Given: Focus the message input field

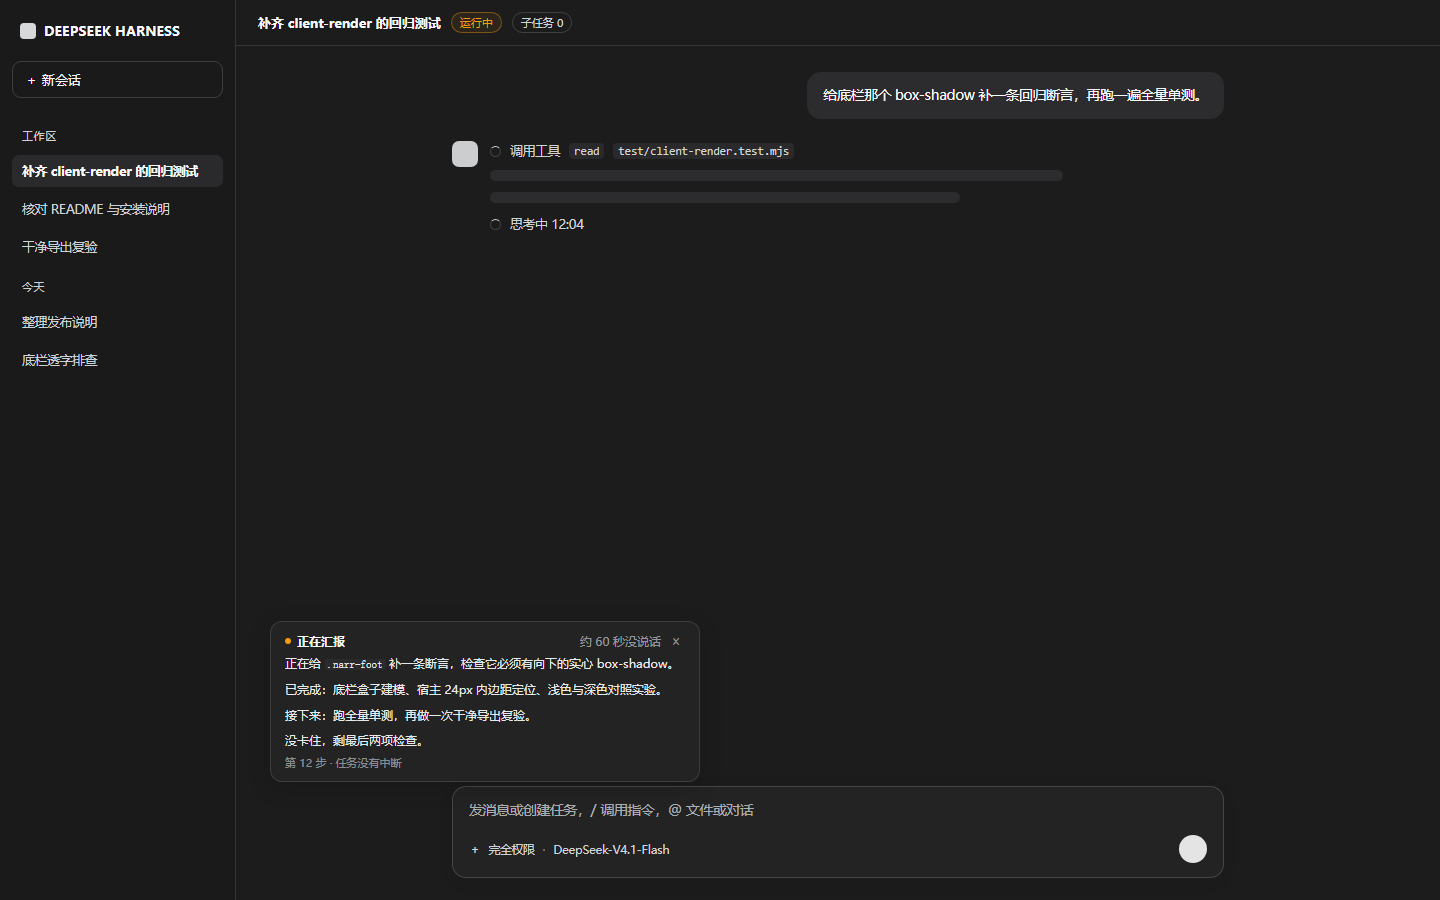Looking at the screenshot, I should (838, 810).
